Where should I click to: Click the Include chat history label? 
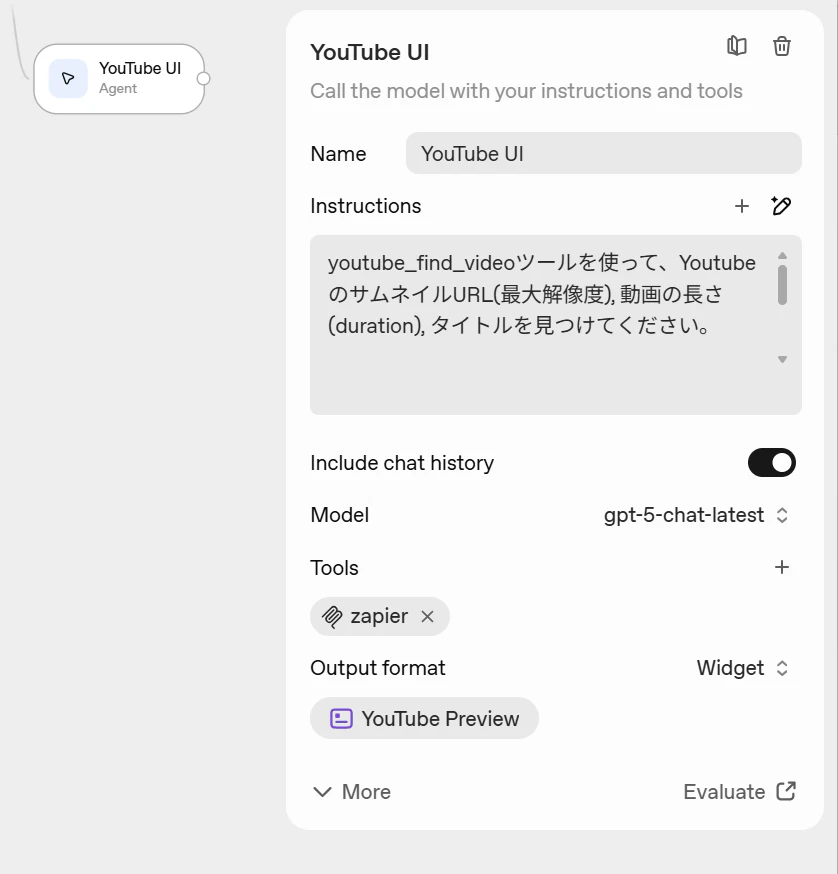[x=402, y=463]
